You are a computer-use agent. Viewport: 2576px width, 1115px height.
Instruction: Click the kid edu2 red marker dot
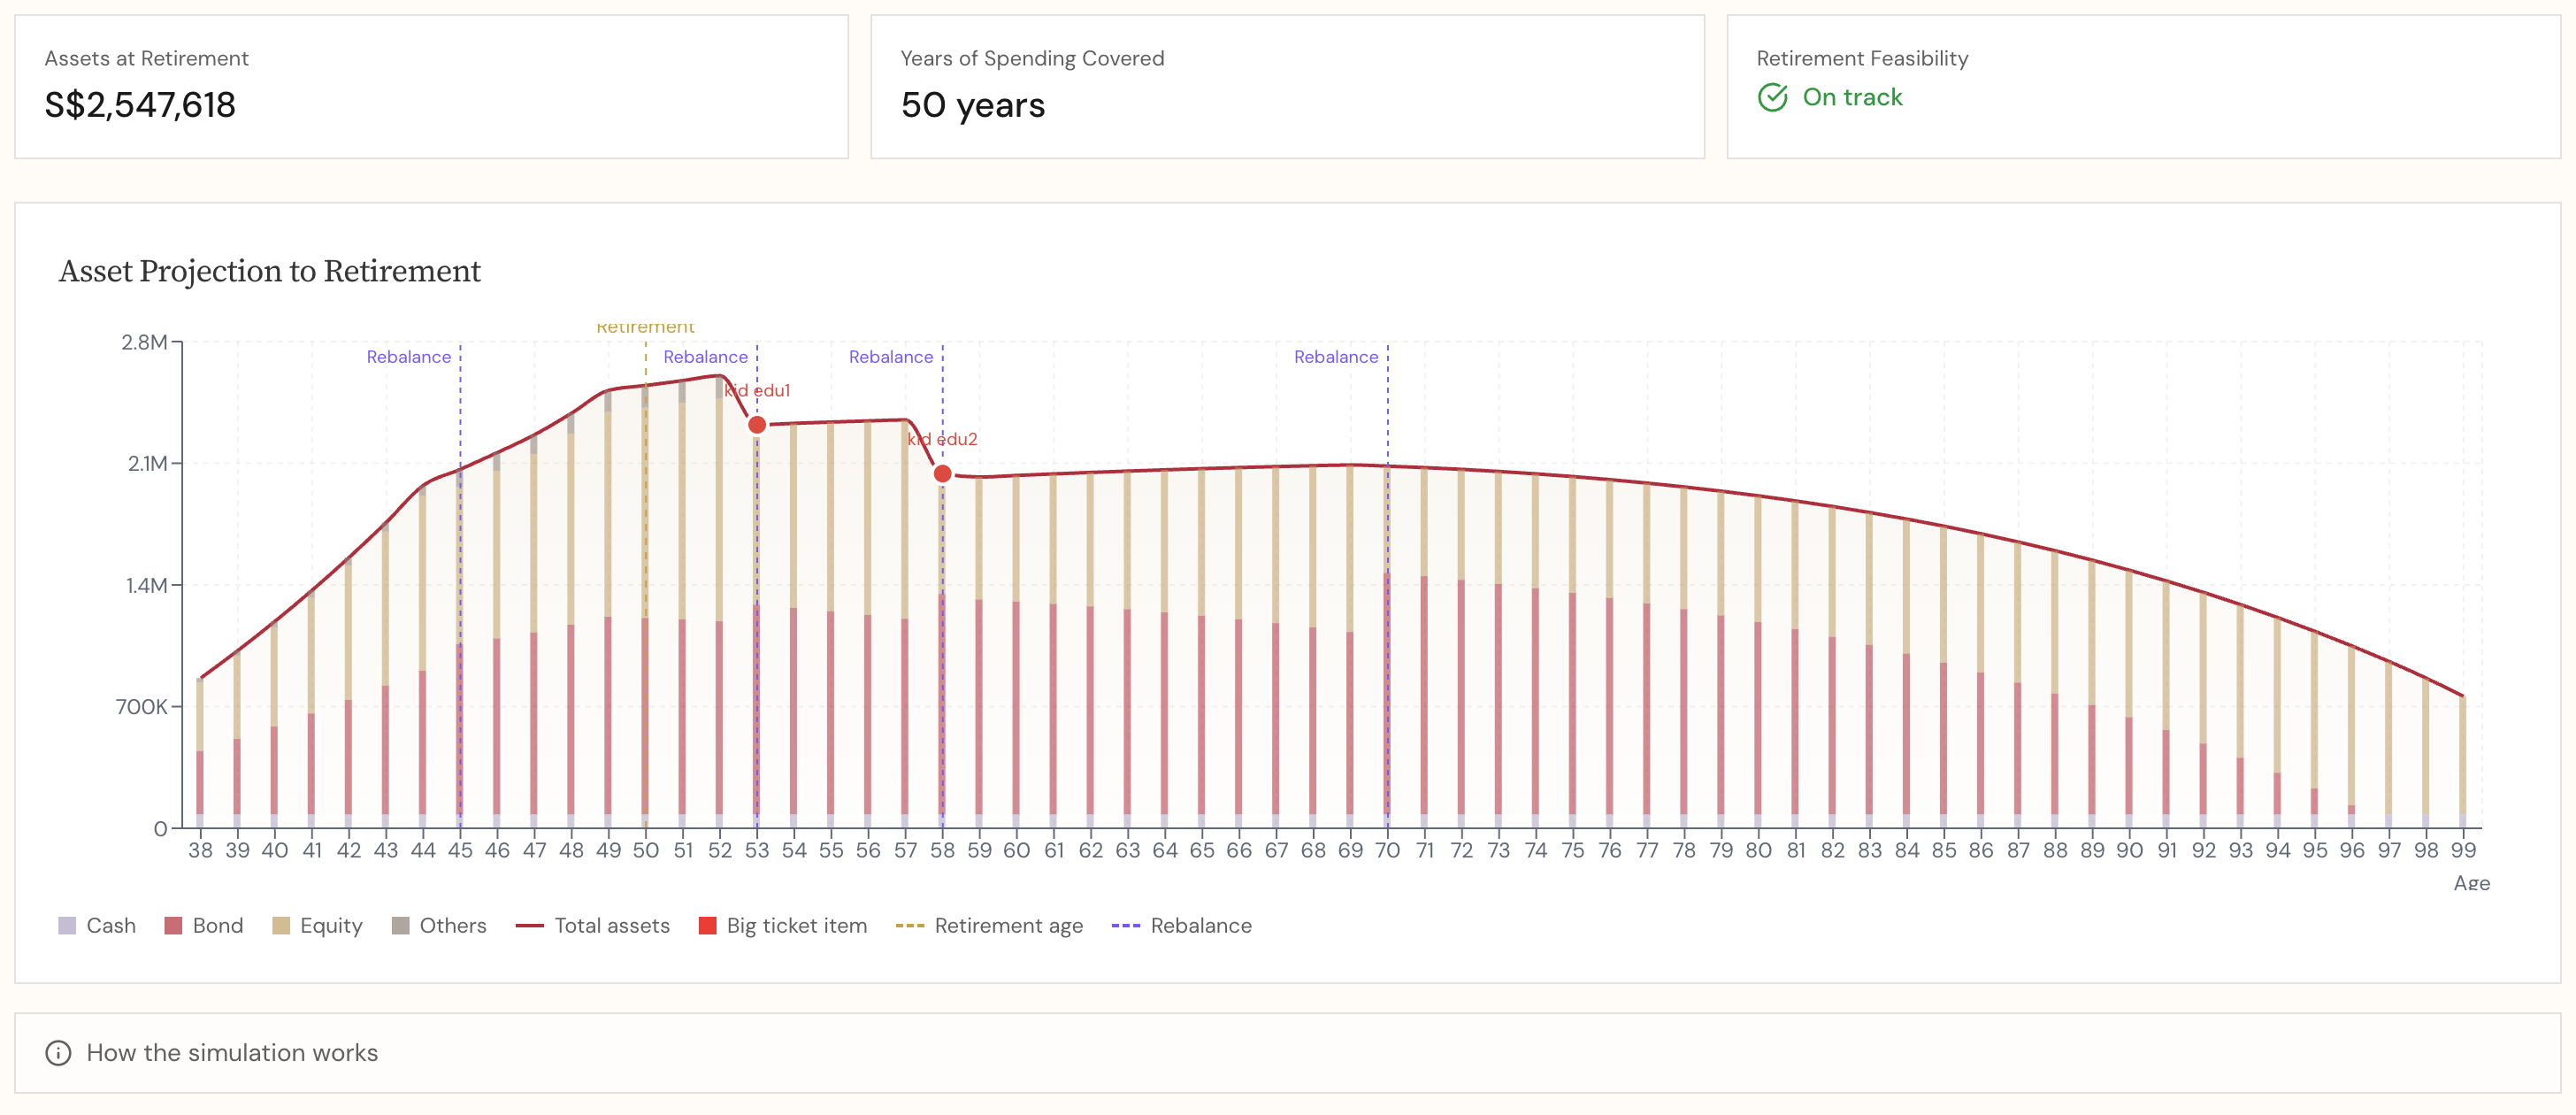pos(942,474)
